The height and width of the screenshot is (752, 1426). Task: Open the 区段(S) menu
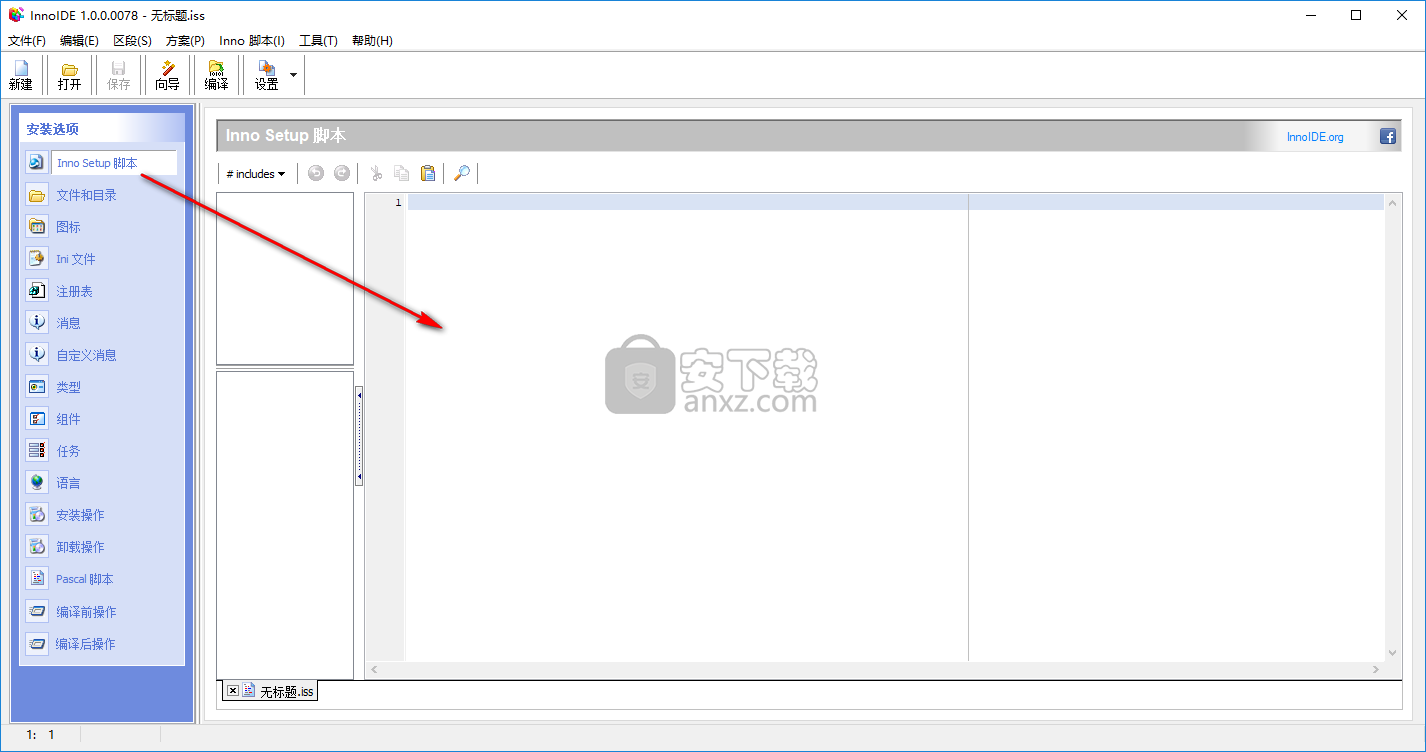pos(132,41)
